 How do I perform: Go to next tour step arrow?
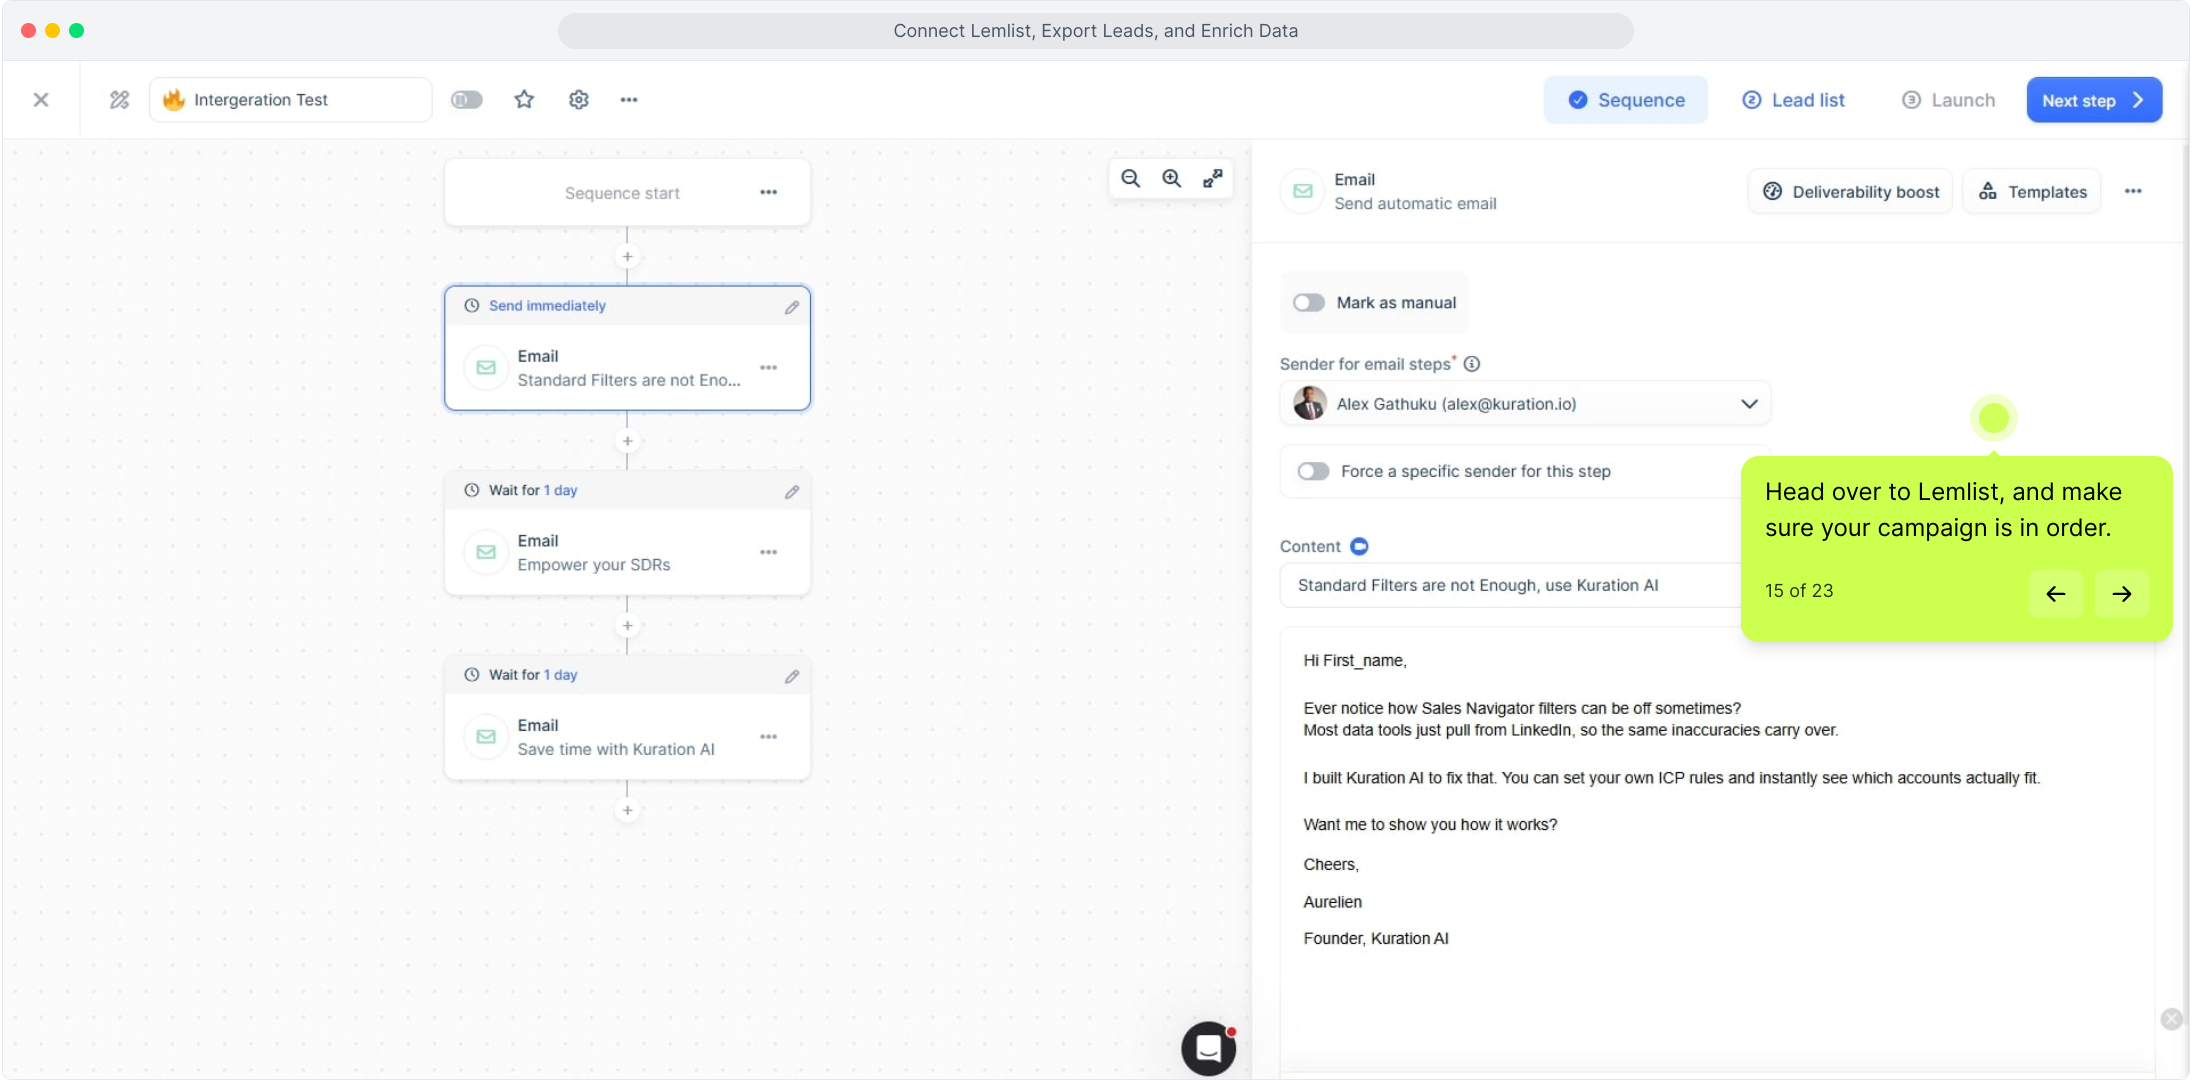click(2122, 594)
